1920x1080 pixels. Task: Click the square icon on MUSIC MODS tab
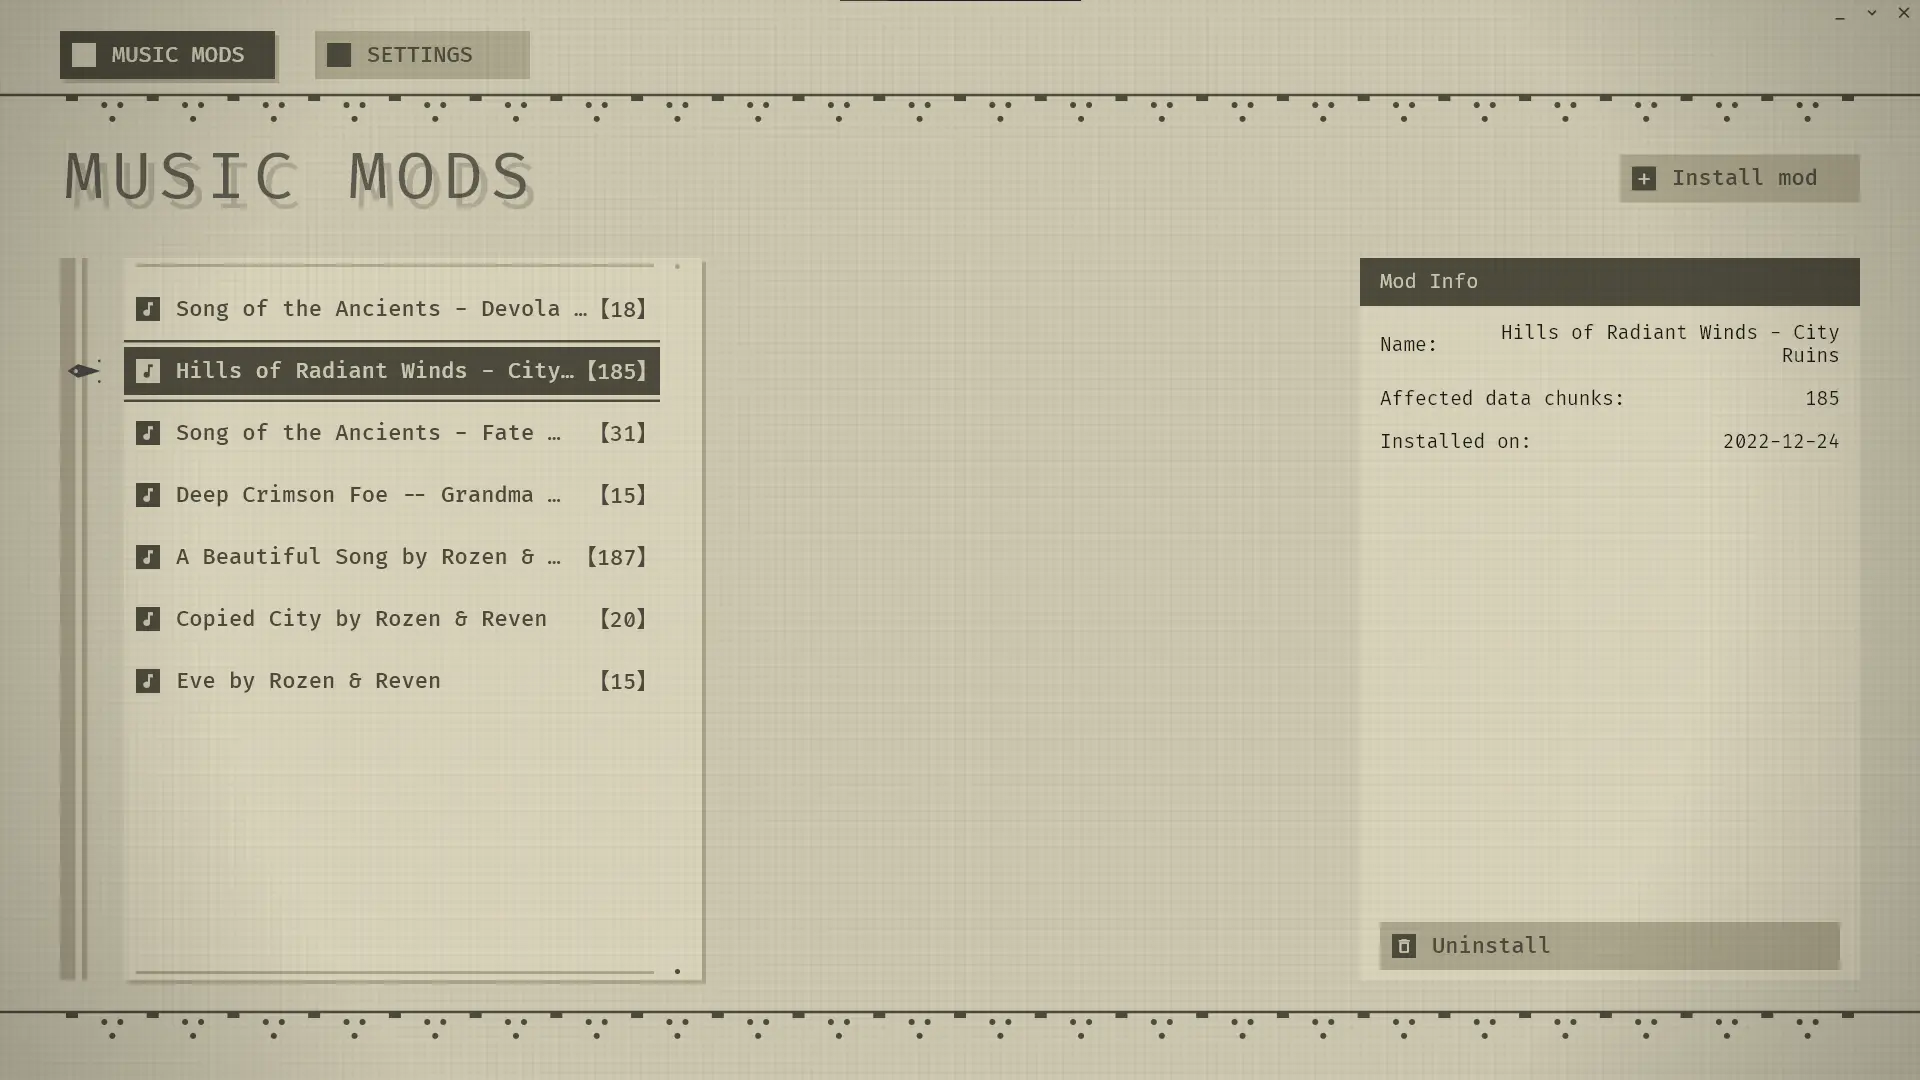84,55
